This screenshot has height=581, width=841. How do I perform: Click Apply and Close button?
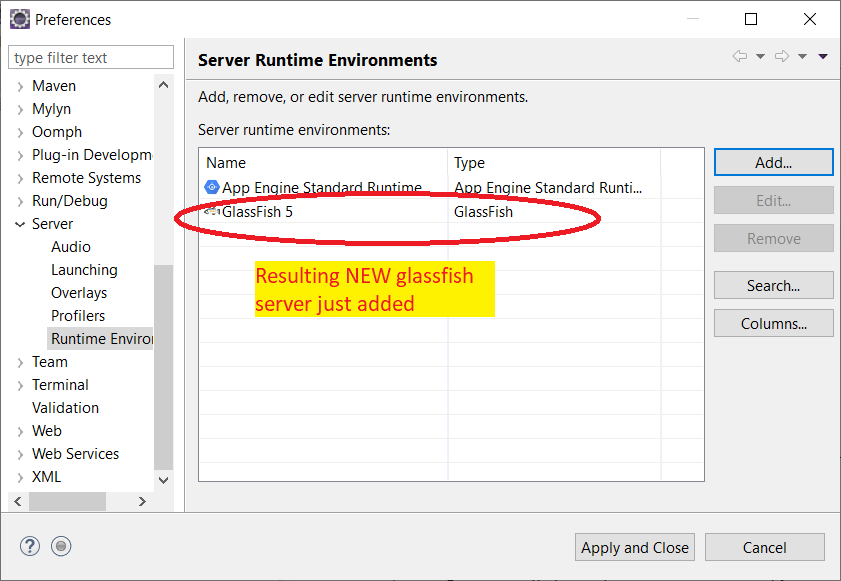coord(635,547)
